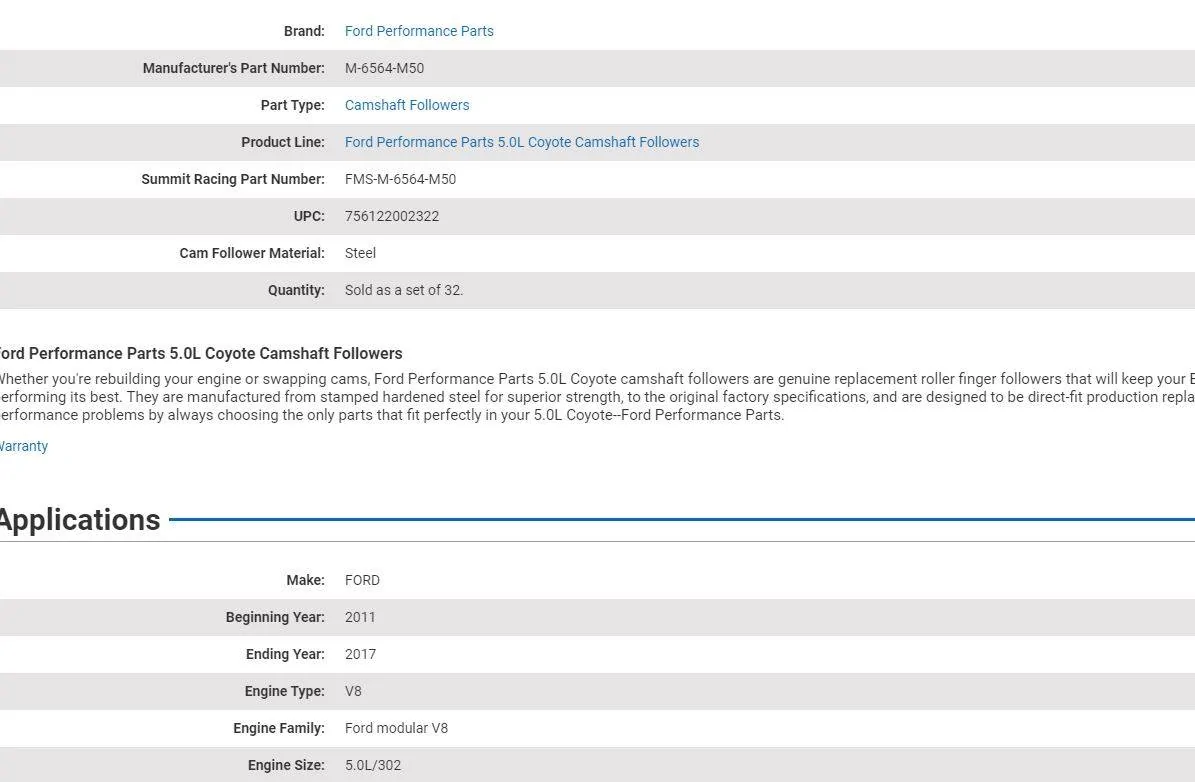Image resolution: width=1195 pixels, height=782 pixels.
Task: Click the 5.0L/302 engine size value
Action: click(373, 766)
